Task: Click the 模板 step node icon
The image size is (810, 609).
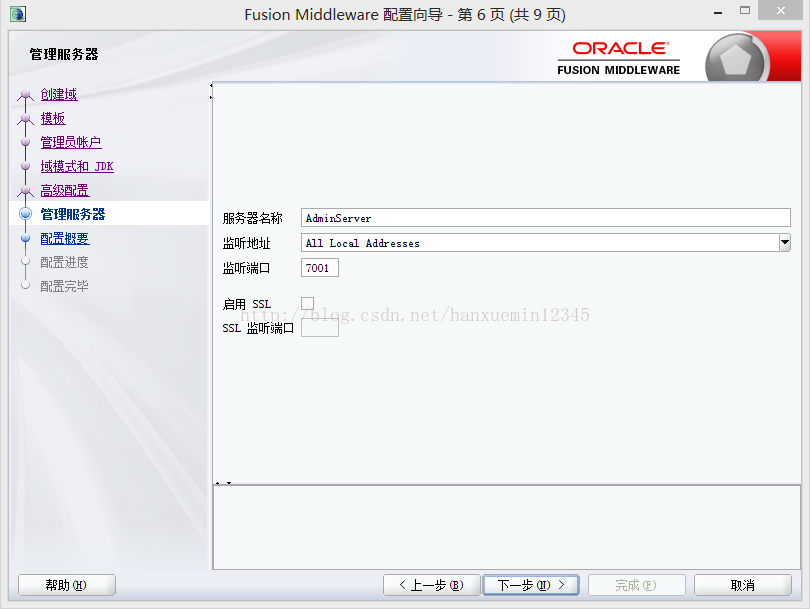Action: 25,119
